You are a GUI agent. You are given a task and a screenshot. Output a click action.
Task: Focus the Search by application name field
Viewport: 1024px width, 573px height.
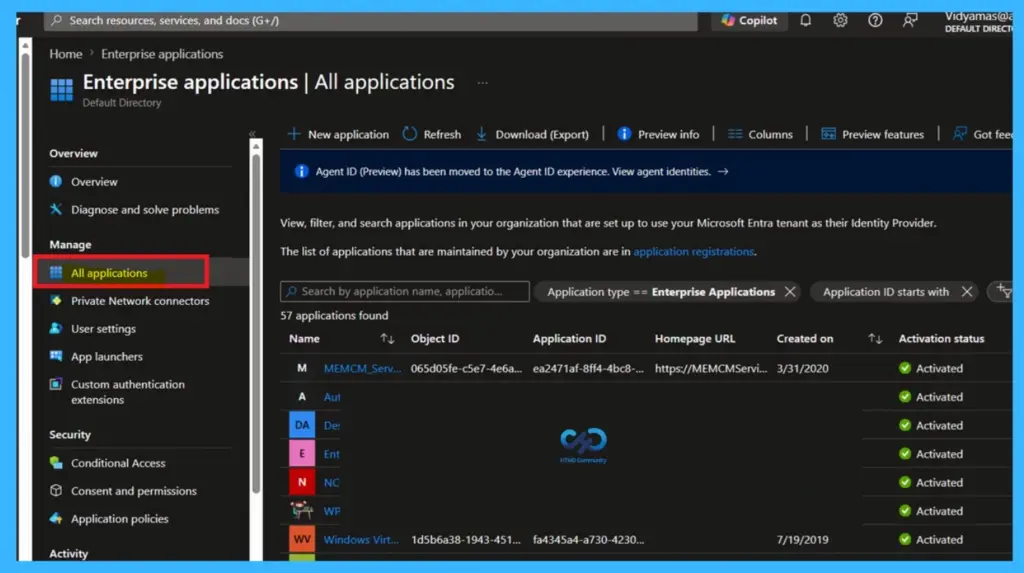click(x=405, y=291)
